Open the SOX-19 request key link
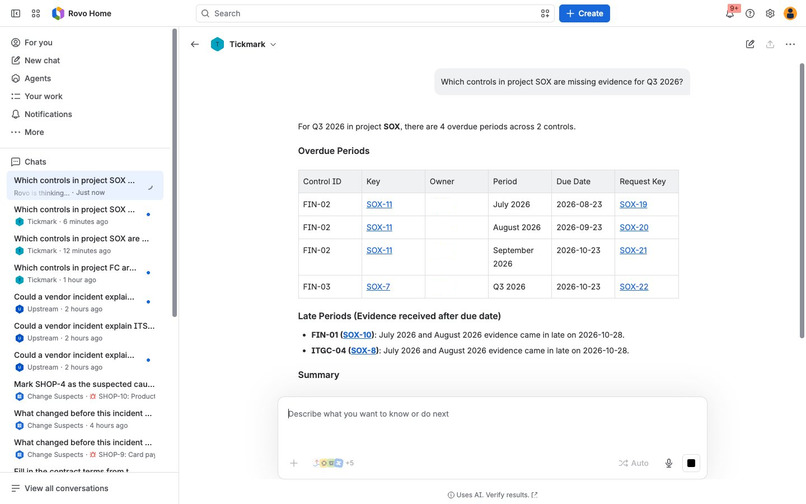 click(x=633, y=204)
